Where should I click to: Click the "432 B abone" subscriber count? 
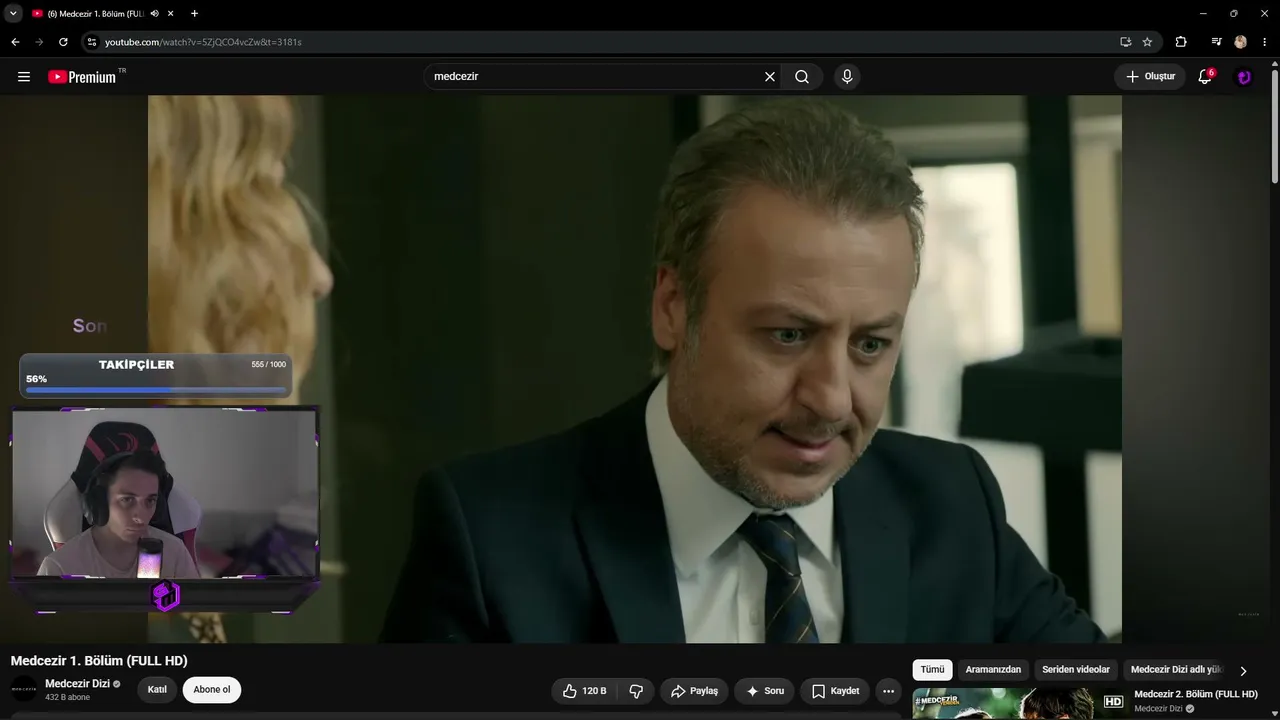tap(68, 698)
